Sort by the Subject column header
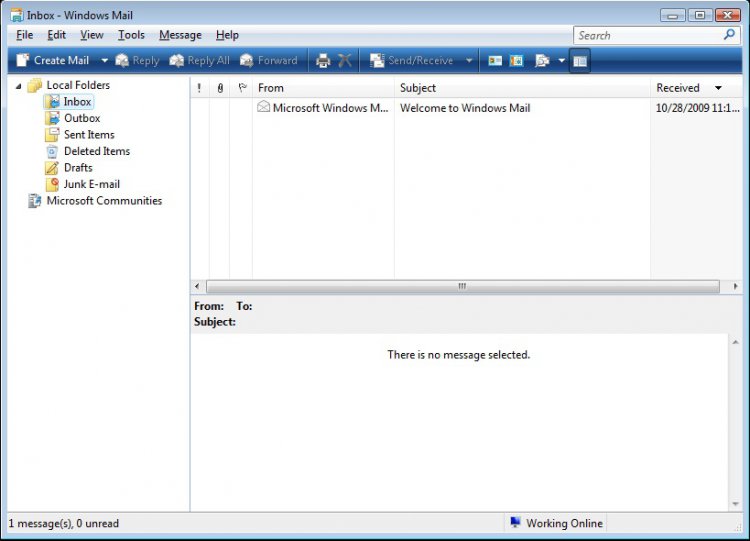The height and width of the screenshot is (541, 750). (x=522, y=88)
